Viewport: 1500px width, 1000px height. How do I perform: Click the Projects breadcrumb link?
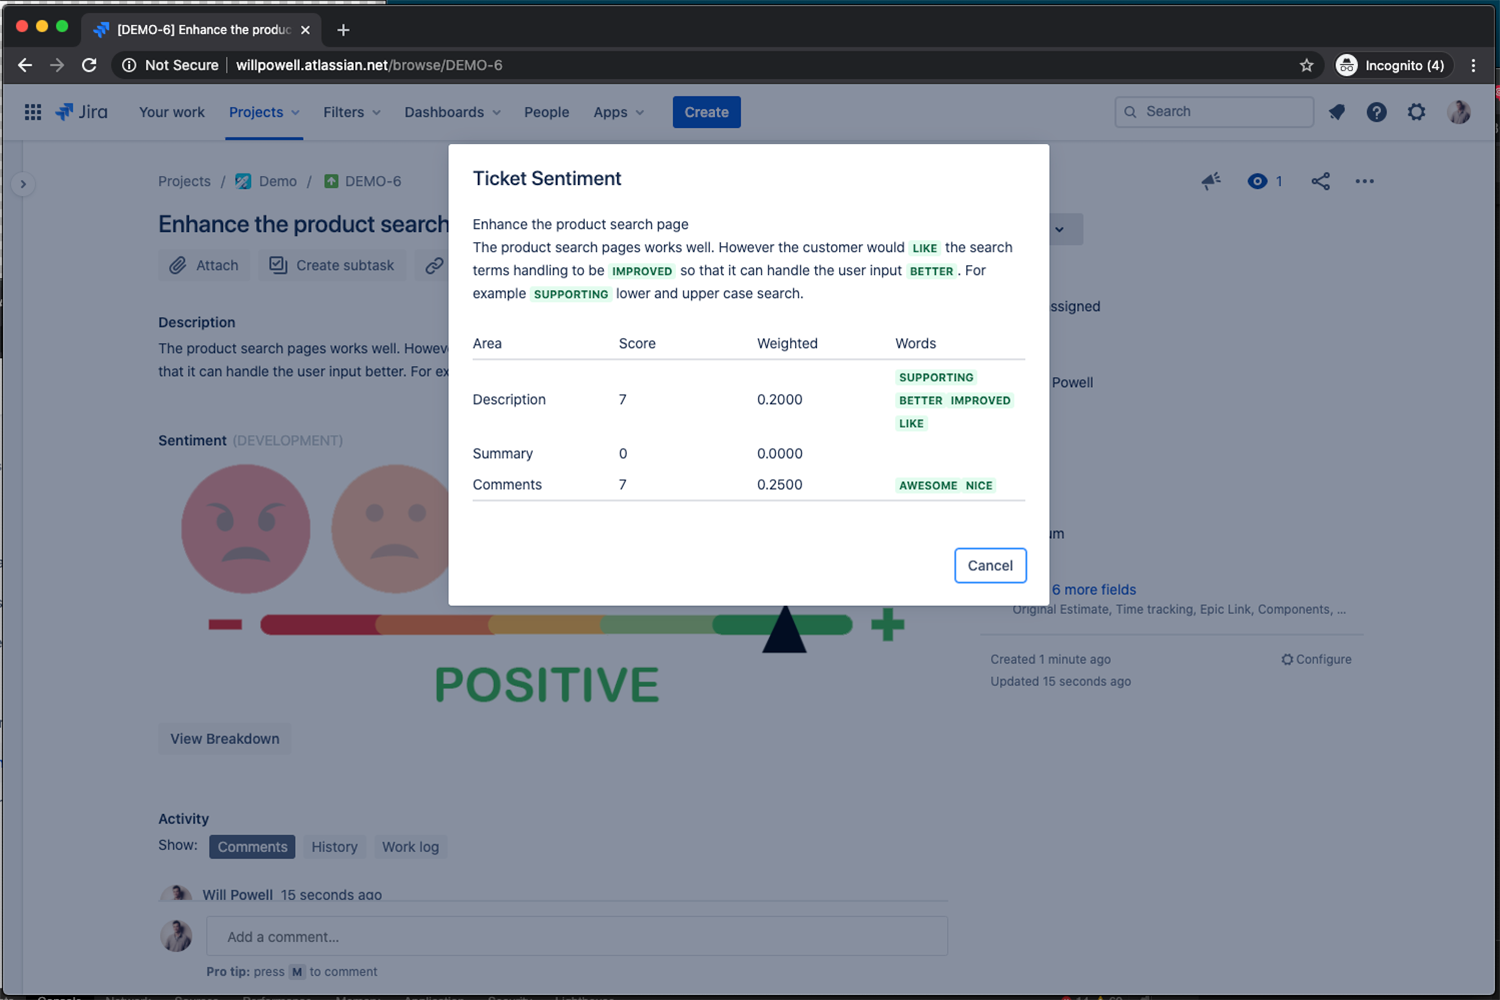(184, 181)
